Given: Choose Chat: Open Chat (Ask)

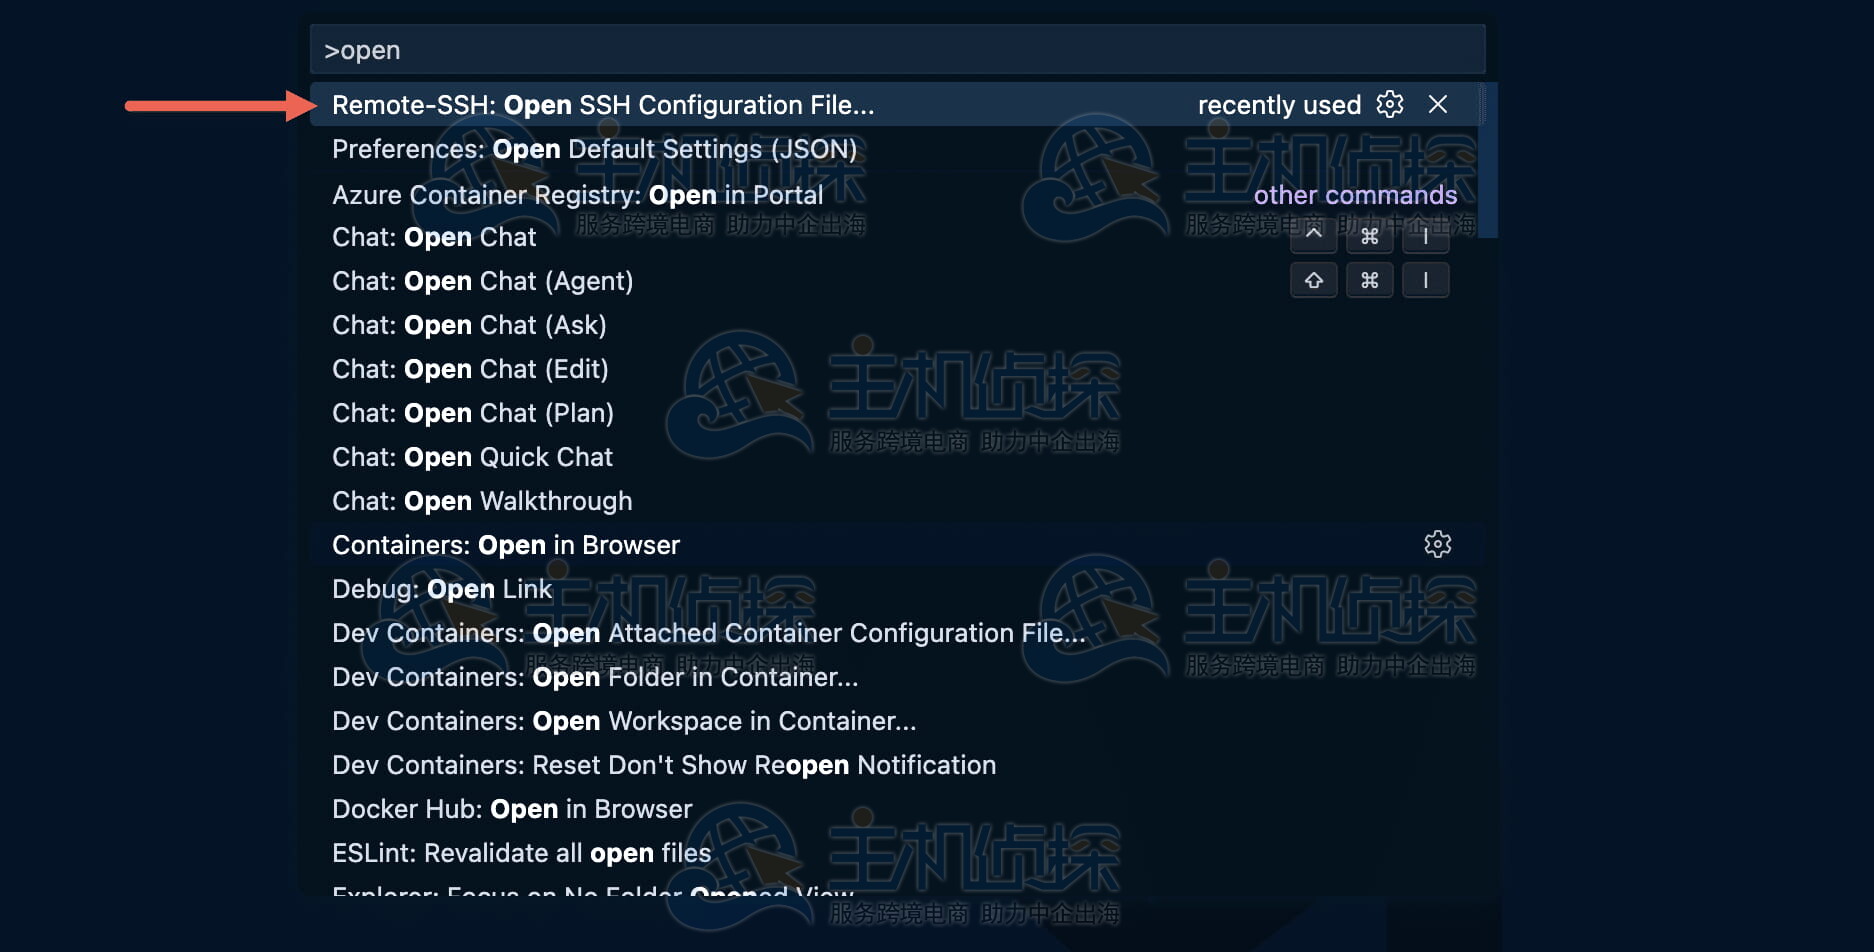Looking at the screenshot, I should pyautogui.click(x=469, y=325).
